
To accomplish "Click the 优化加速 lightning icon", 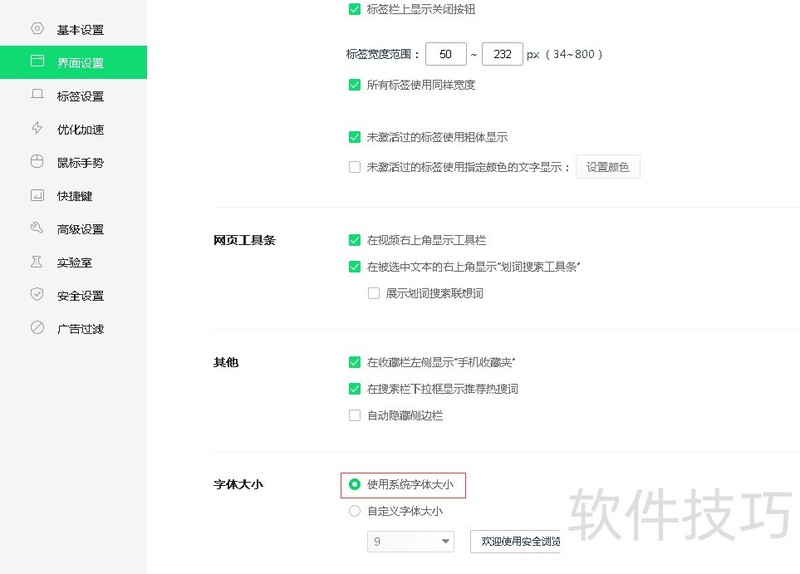I will click(x=37, y=128).
